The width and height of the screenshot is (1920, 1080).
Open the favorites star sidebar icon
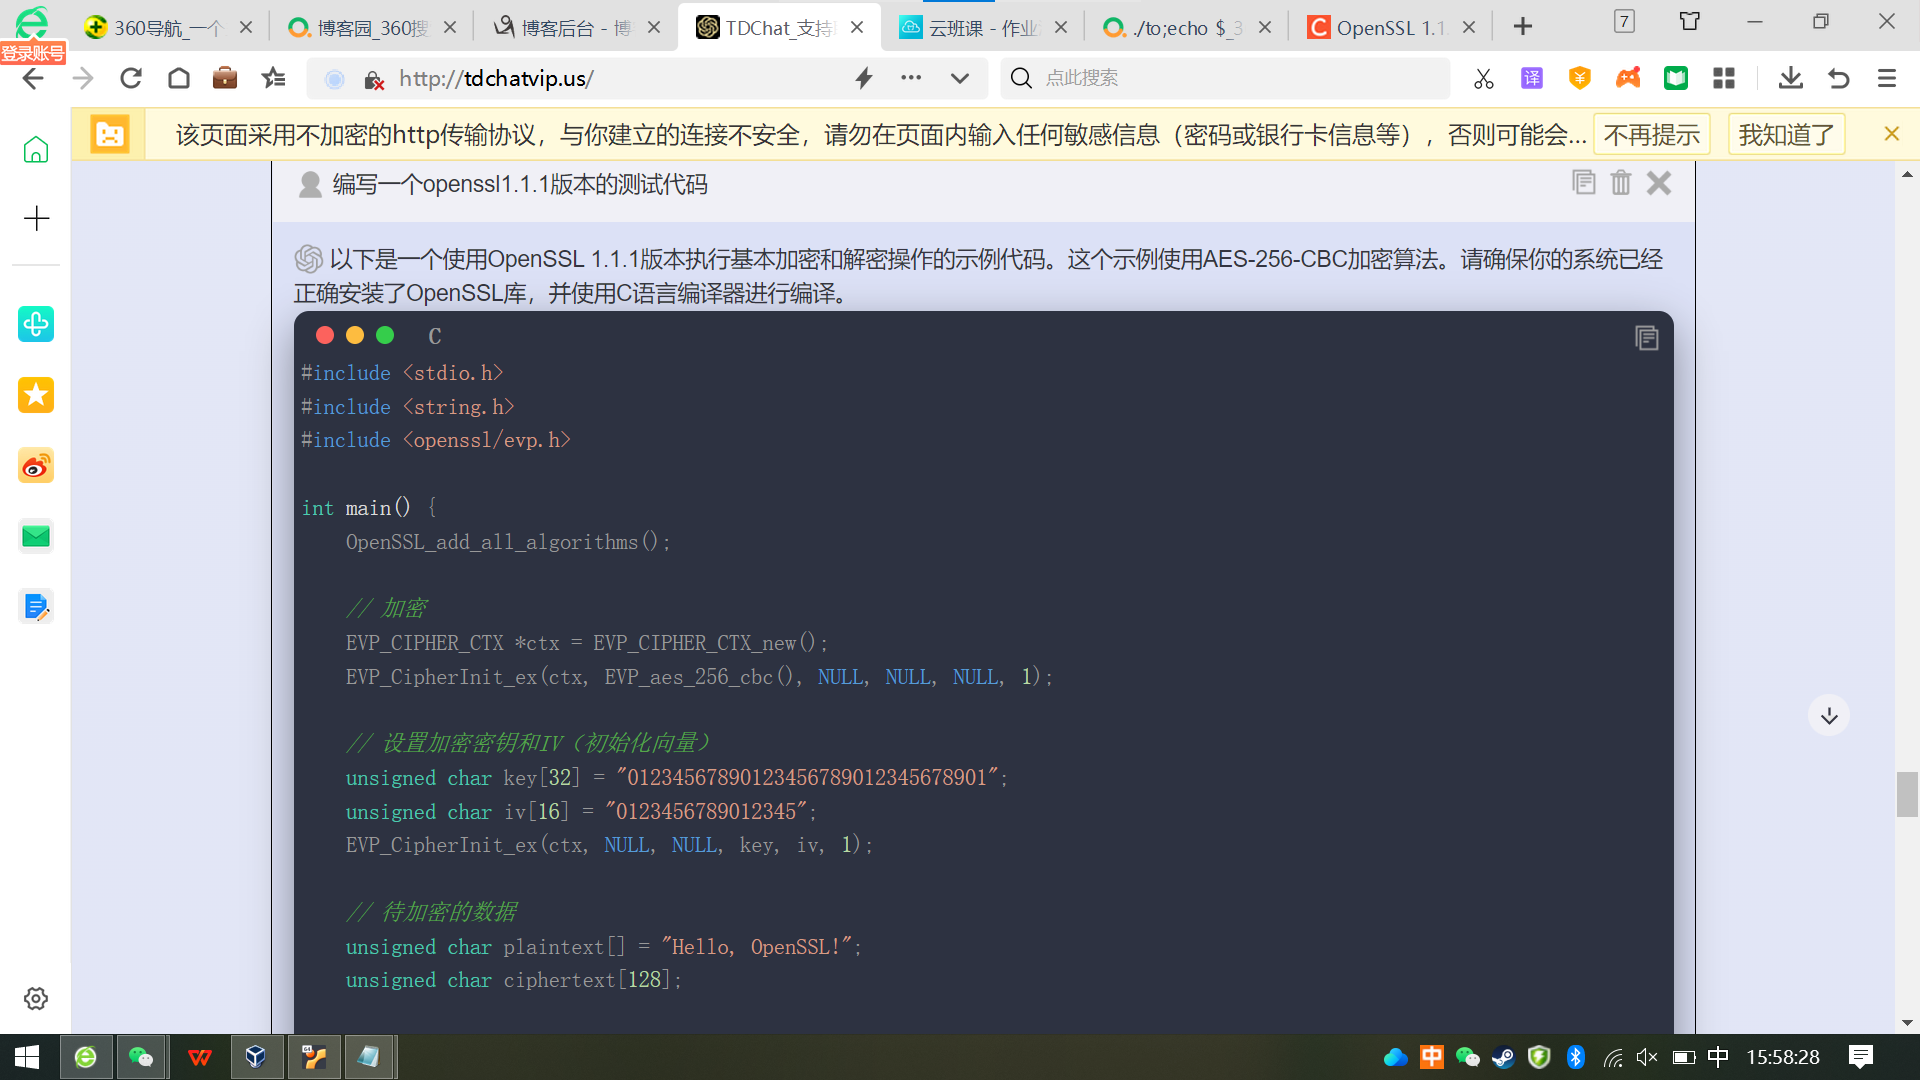pyautogui.click(x=36, y=395)
